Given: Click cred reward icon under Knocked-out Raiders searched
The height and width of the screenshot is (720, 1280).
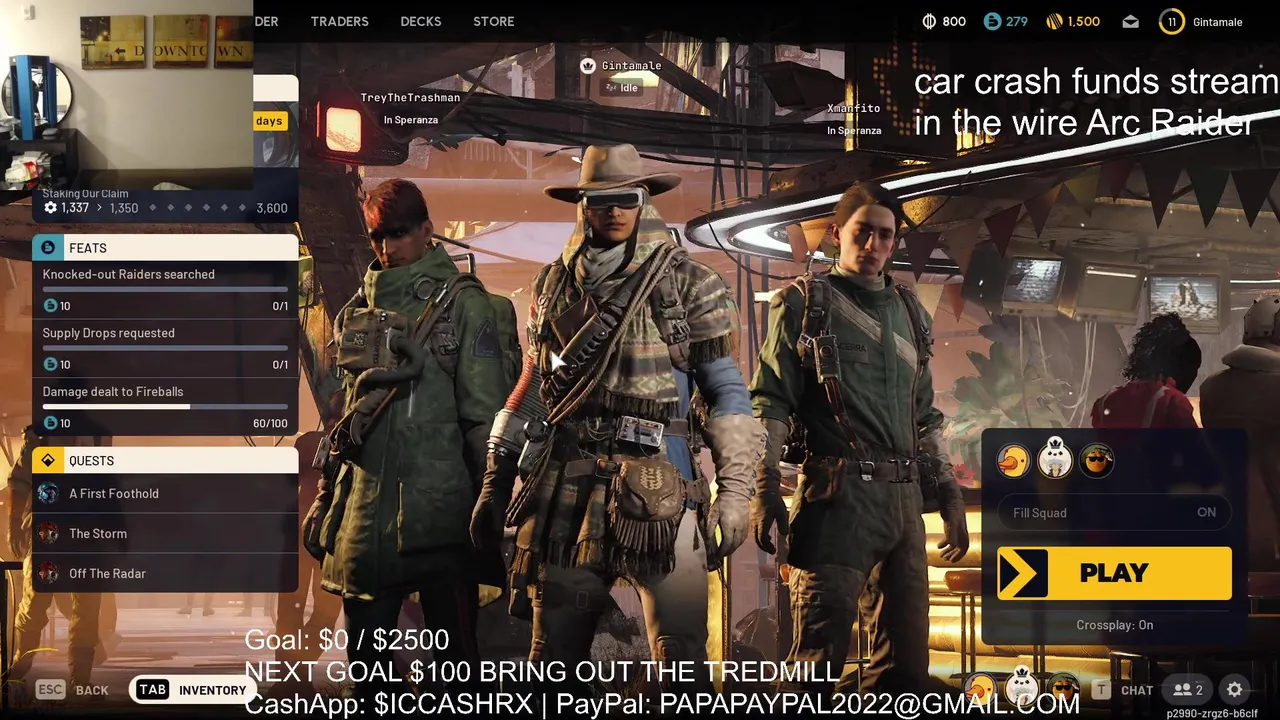Looking at the screenshot, I should [50, 306].
